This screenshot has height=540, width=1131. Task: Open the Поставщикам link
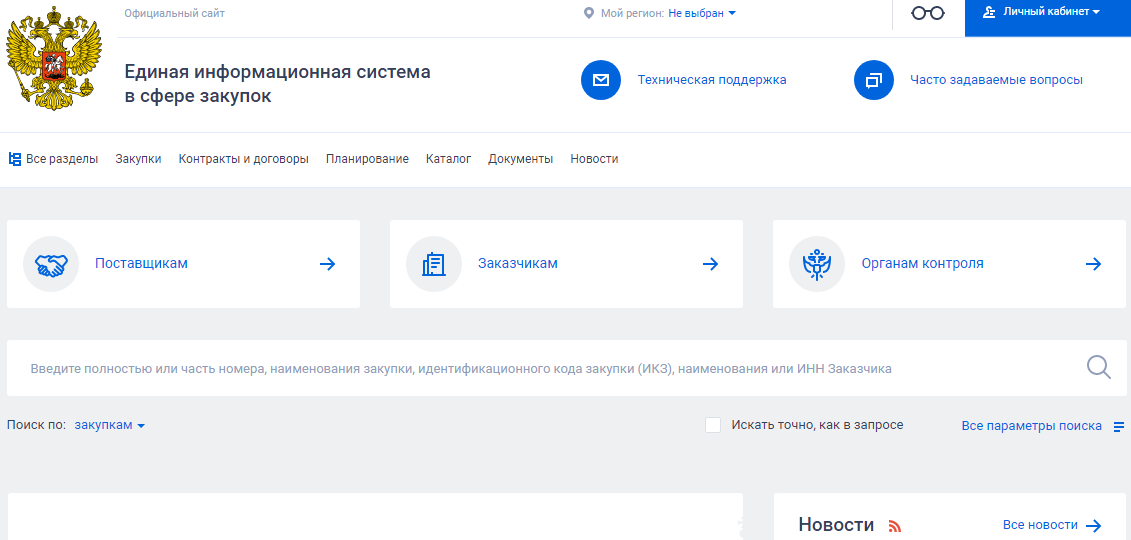pyautogui.click(x=141, y=264)
